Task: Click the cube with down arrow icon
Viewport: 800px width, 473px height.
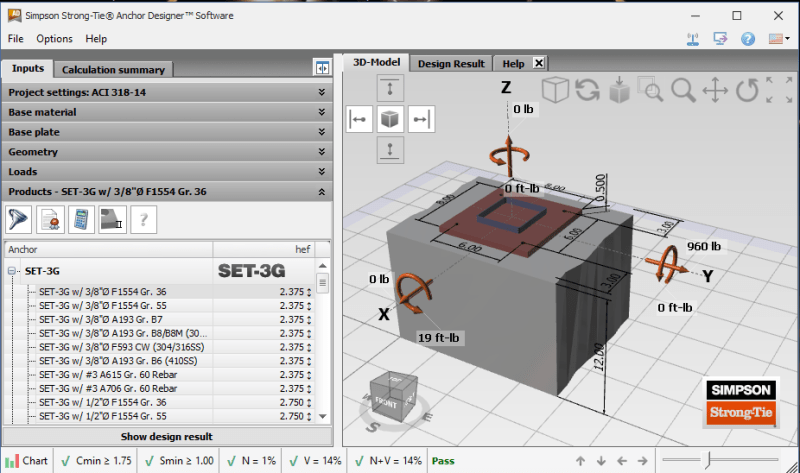Action: tap(619, 90)
